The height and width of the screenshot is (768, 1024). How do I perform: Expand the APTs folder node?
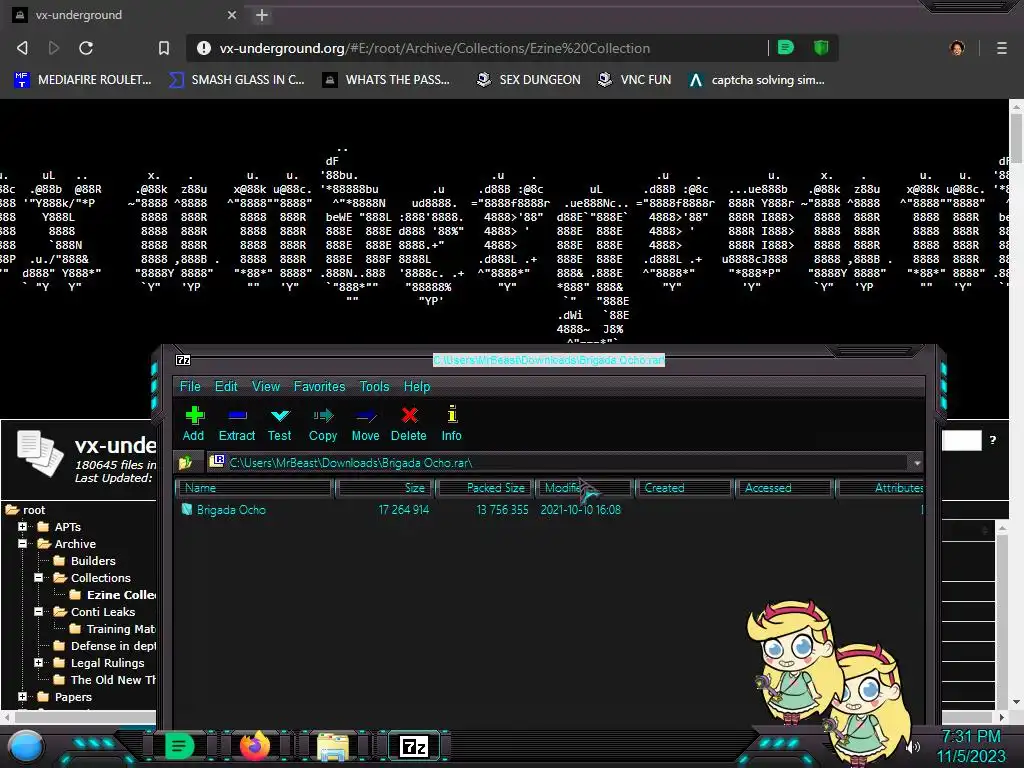[x=22, y=526]
